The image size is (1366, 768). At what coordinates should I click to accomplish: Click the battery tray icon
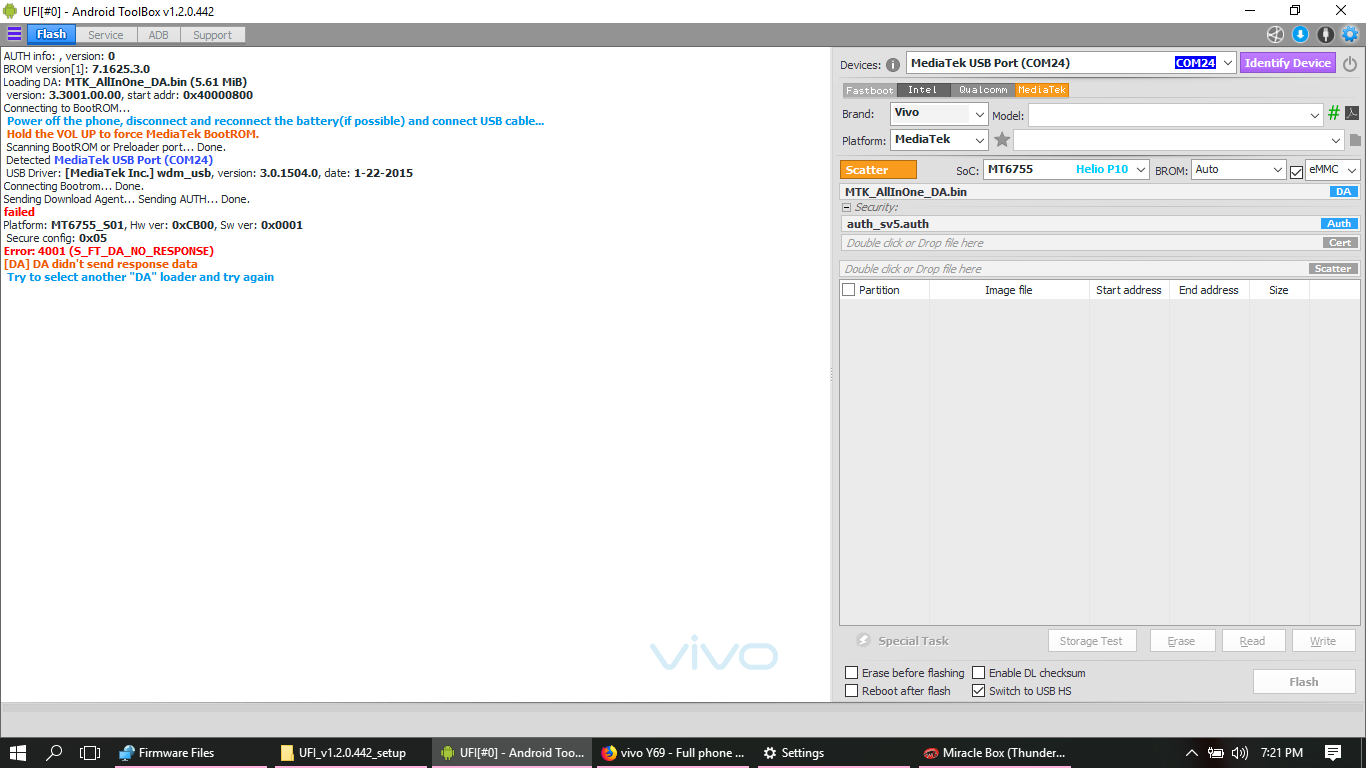click(x=1216, y=753)
